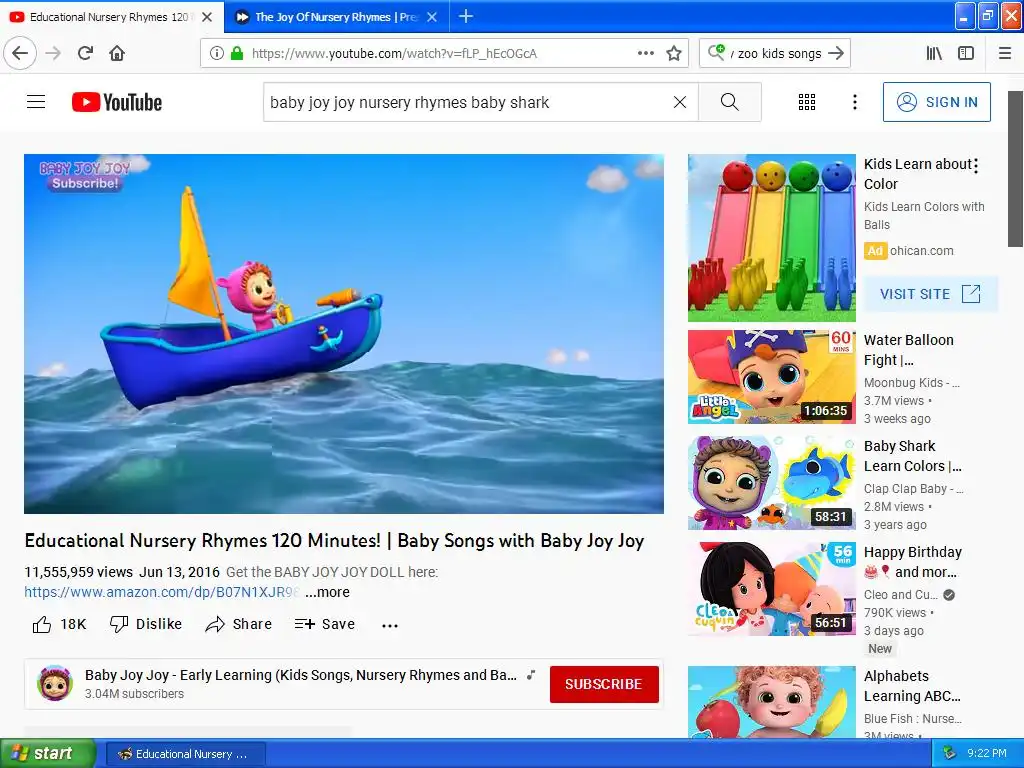Open the Firefox library icon
The height and width of the screenshot is (768, 1024).
pyautogui.click(x=934, y=54)
